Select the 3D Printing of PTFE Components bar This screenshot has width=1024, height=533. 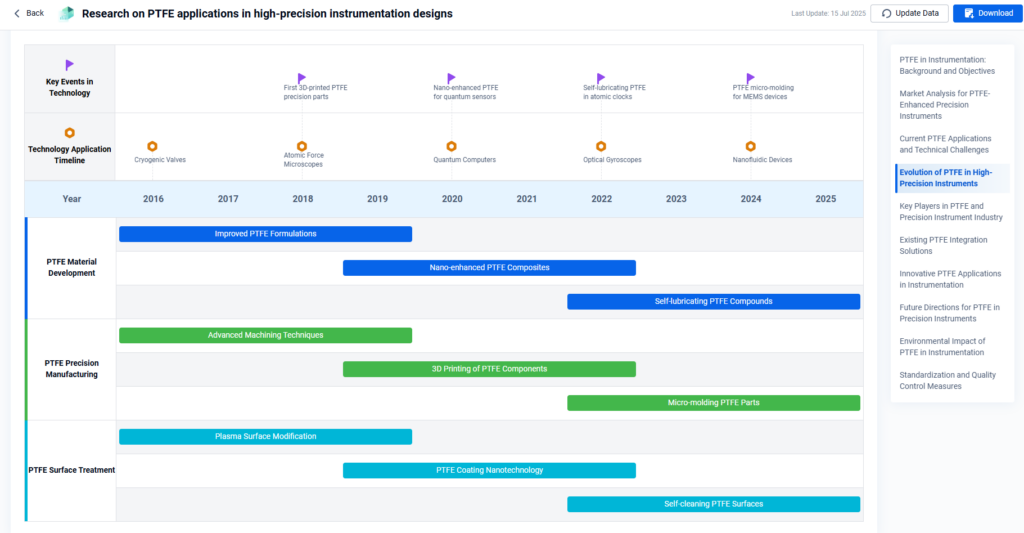[x=489, y=369]
